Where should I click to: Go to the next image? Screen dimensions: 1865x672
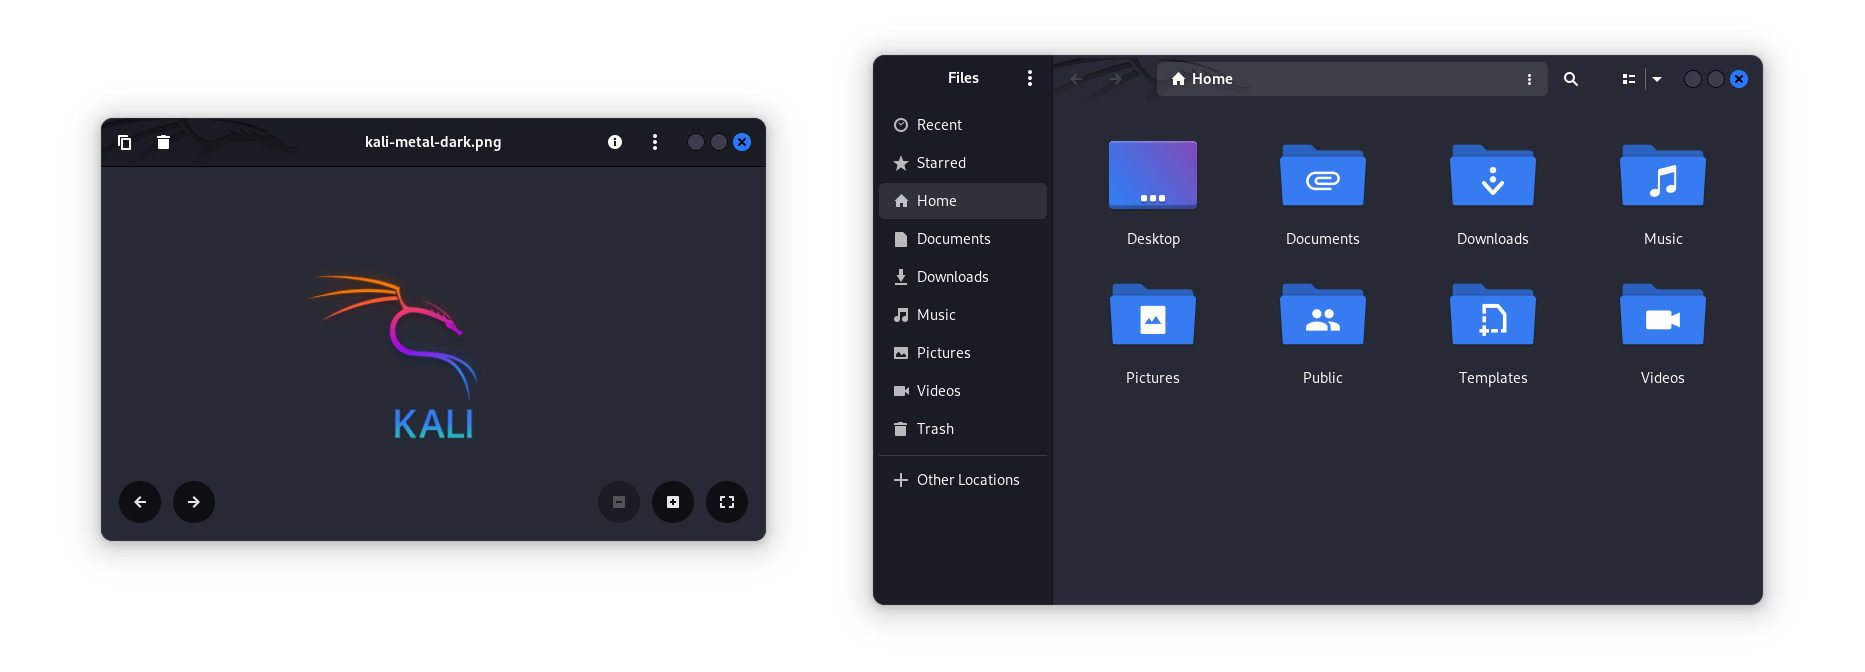click(x=194, y=502)
